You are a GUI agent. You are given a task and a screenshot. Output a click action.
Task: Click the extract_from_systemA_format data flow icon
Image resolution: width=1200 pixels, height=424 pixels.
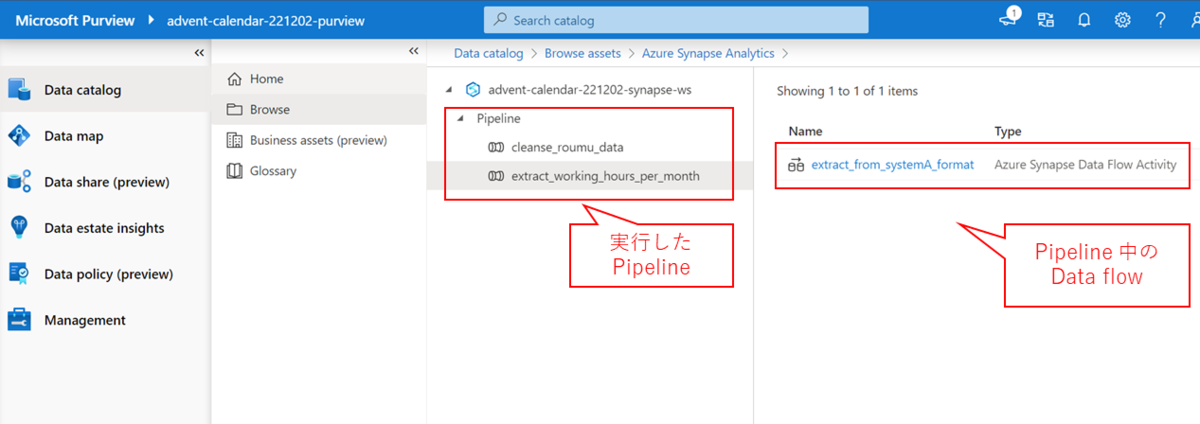click(x=796, y=164)
